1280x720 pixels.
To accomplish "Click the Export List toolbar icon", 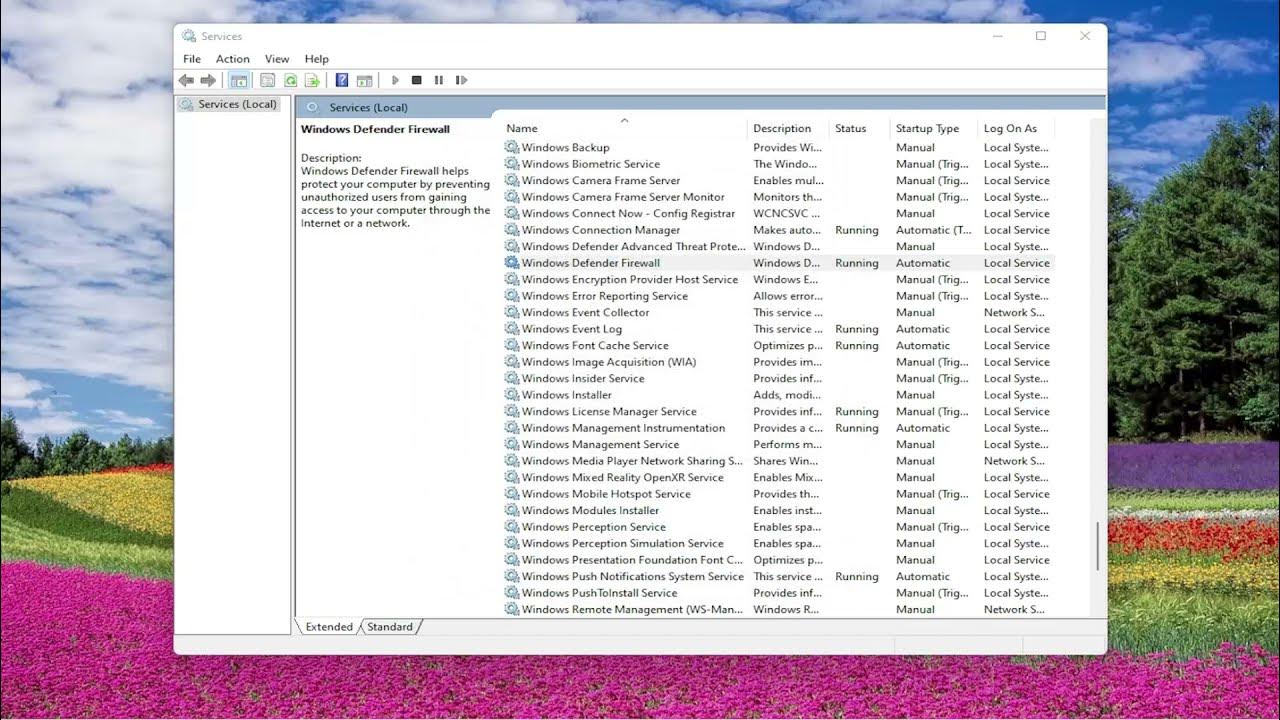I will [312, 80].
